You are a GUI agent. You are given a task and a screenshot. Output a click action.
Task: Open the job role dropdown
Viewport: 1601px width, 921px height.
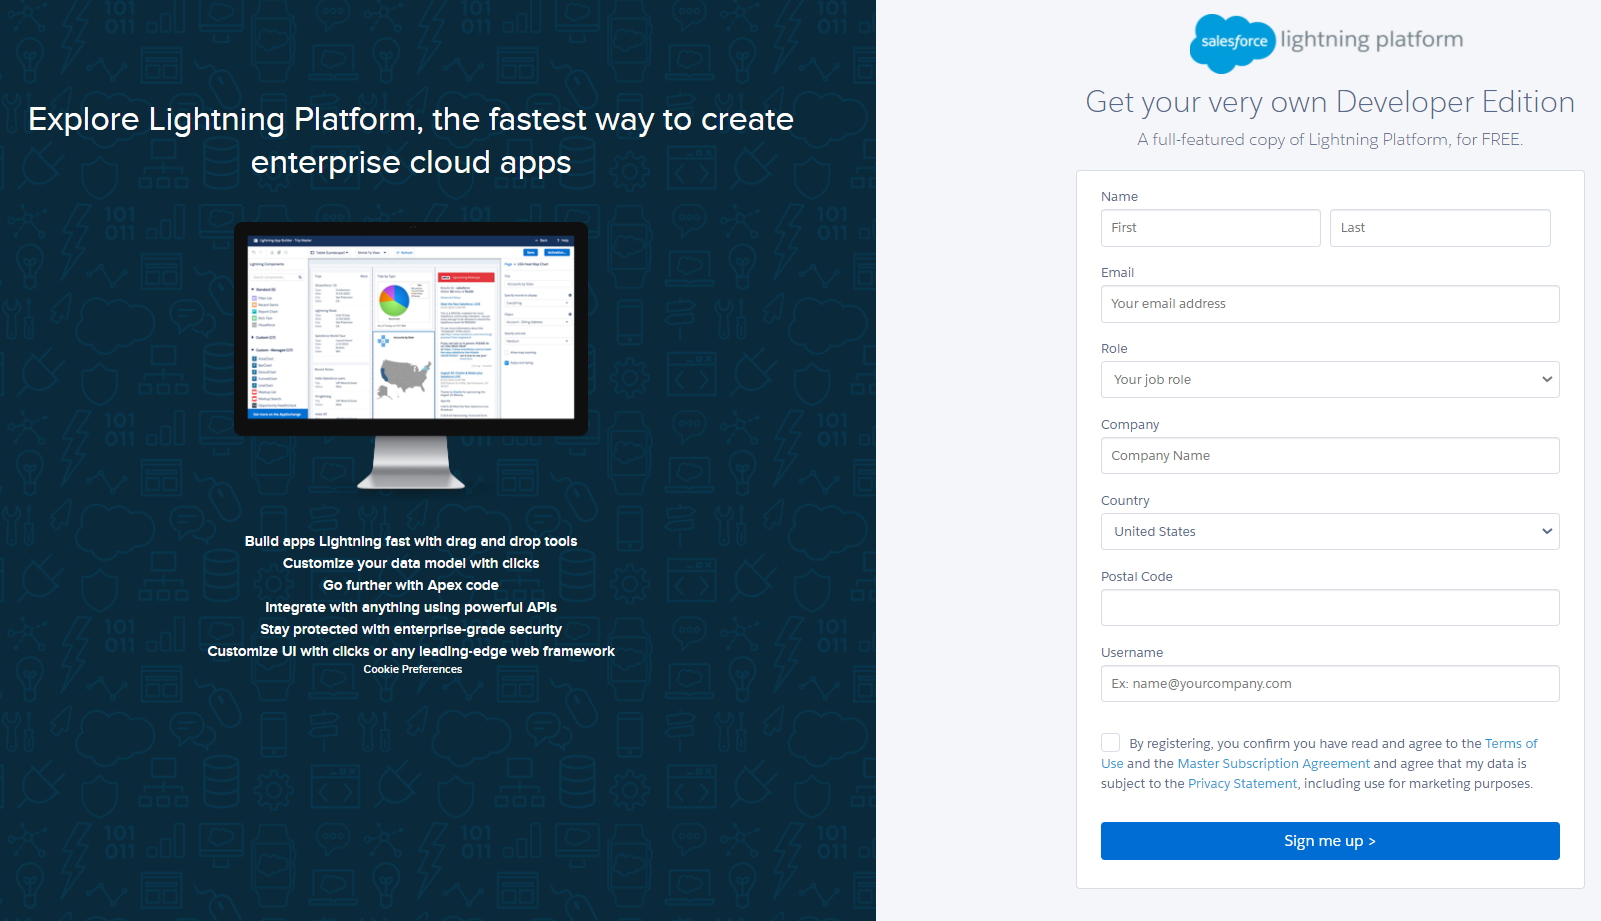(x=1330, y=380)
